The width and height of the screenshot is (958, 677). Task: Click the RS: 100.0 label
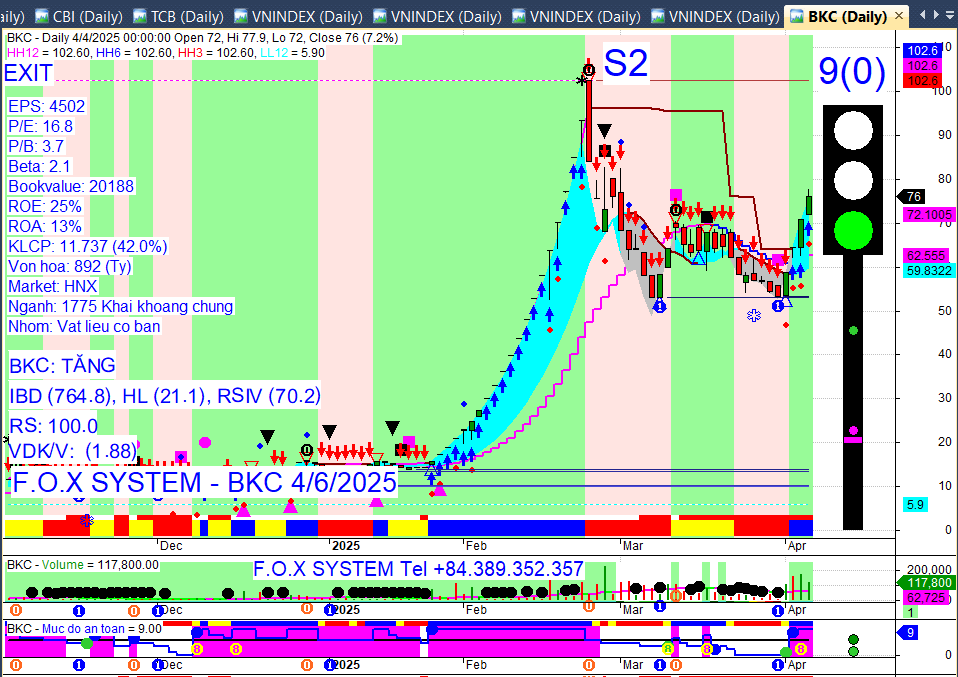pyautogui.click(x=54, y=426)
